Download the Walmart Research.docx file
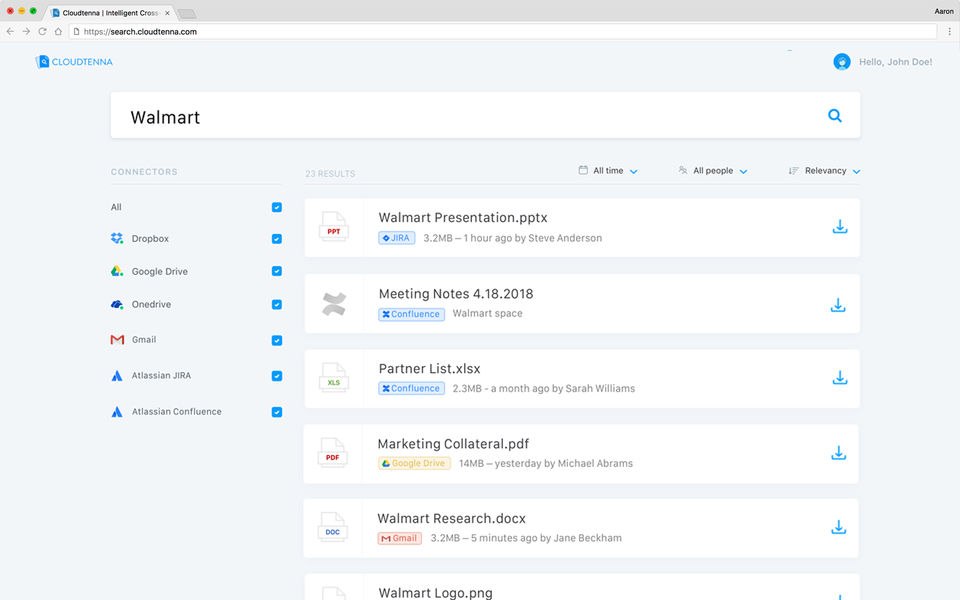Viewport: 960px width, 600px height. point(839,527)
